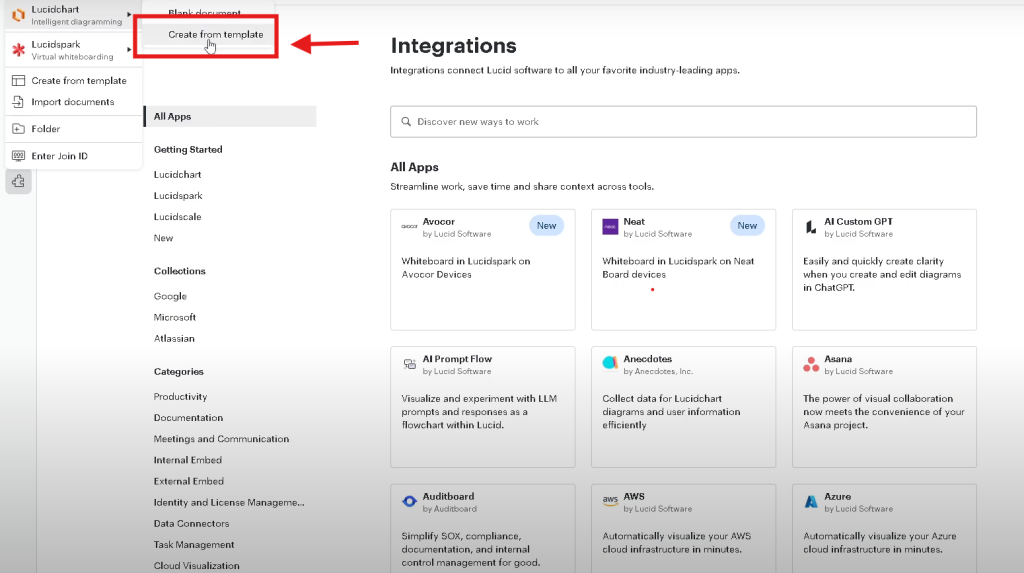Open the Auditboard card title

(x=448, y=497)
